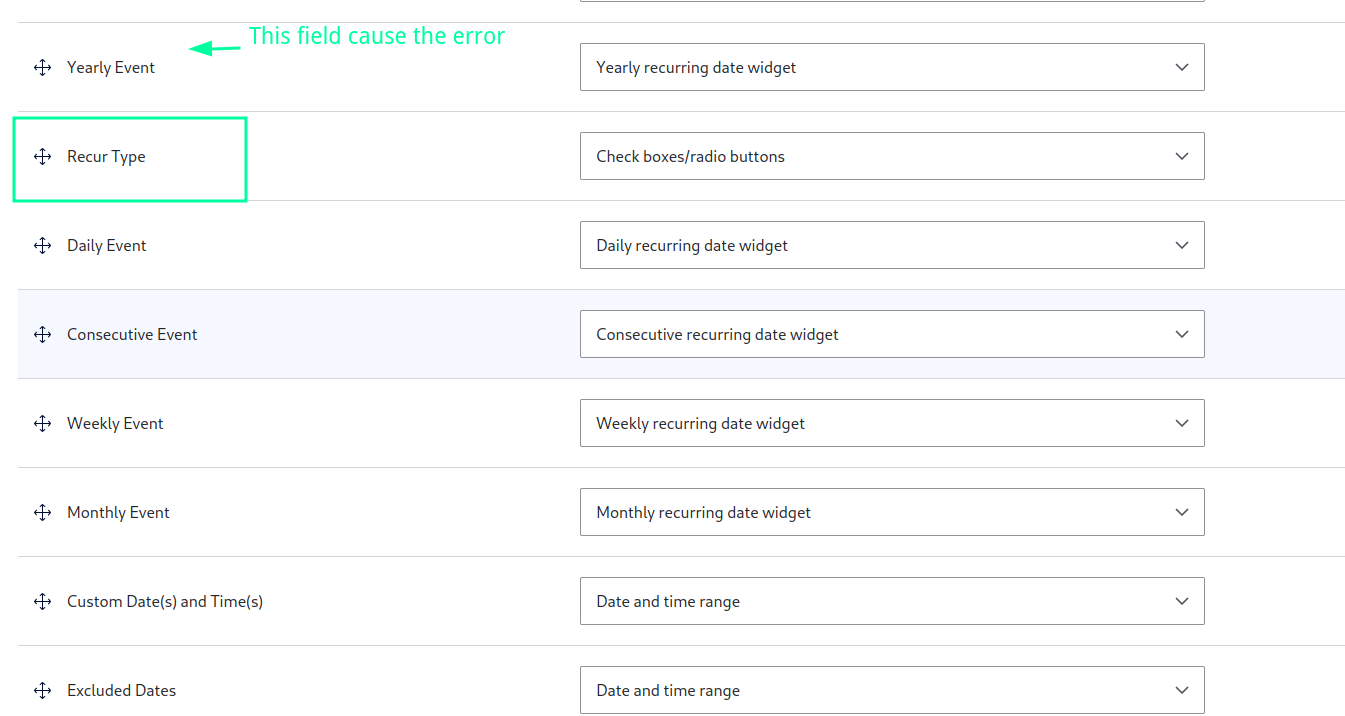Click the move handle for Recur Type
This screenshot has height=716, width=1345.
(x=42, y=157)
